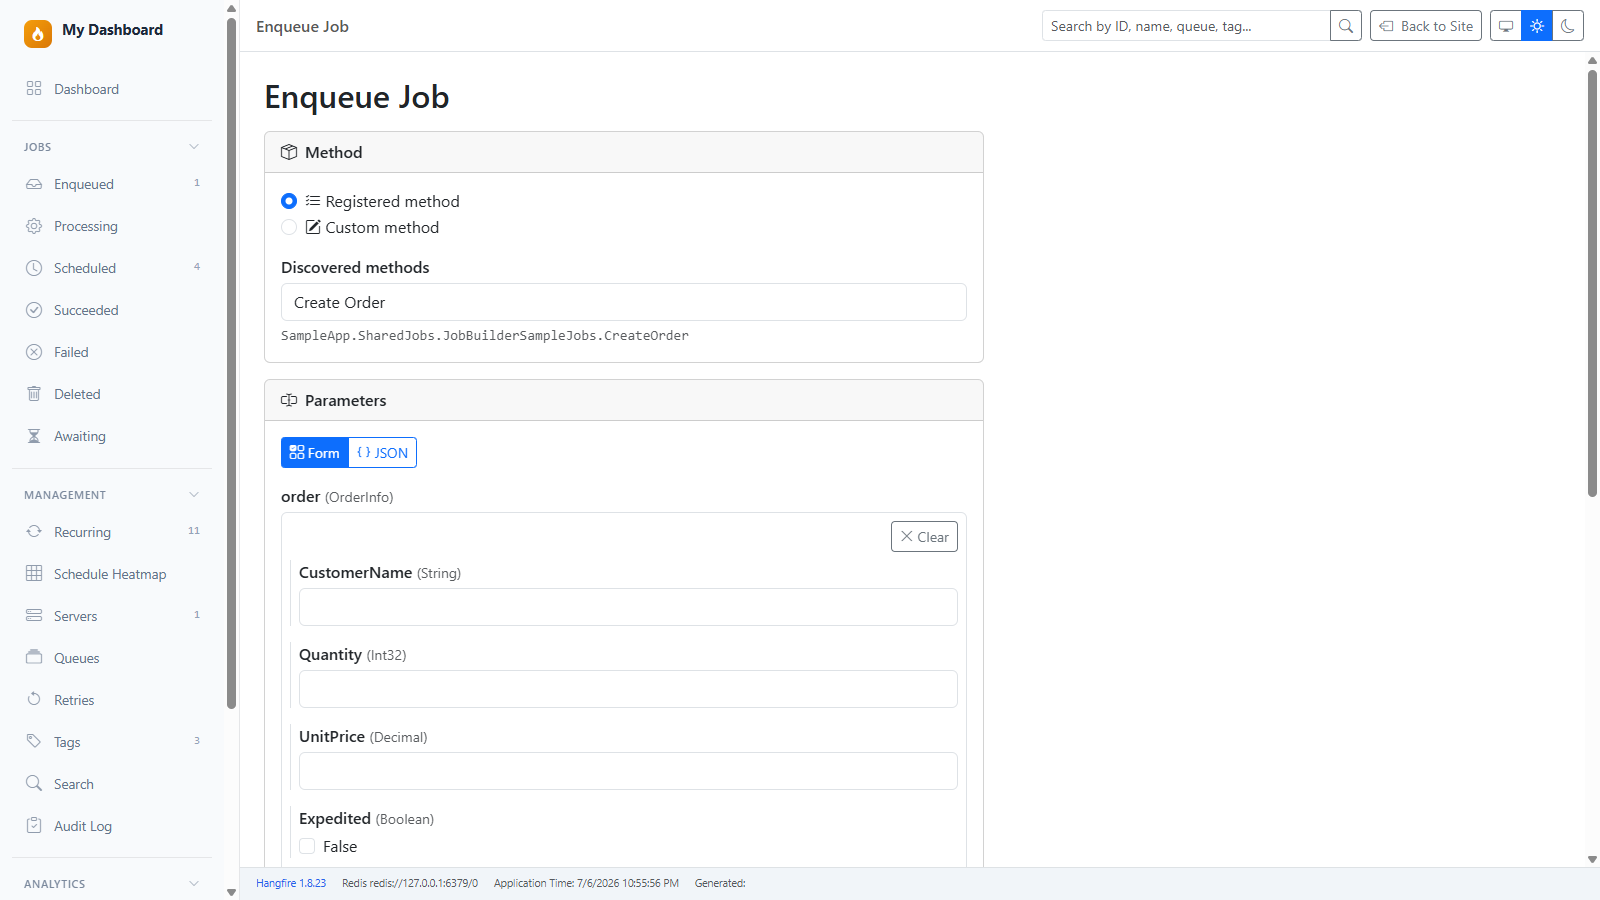Switch to system theme monitor icon
The width and height of the screenshot is (1600, 900).
(1506, 26)
